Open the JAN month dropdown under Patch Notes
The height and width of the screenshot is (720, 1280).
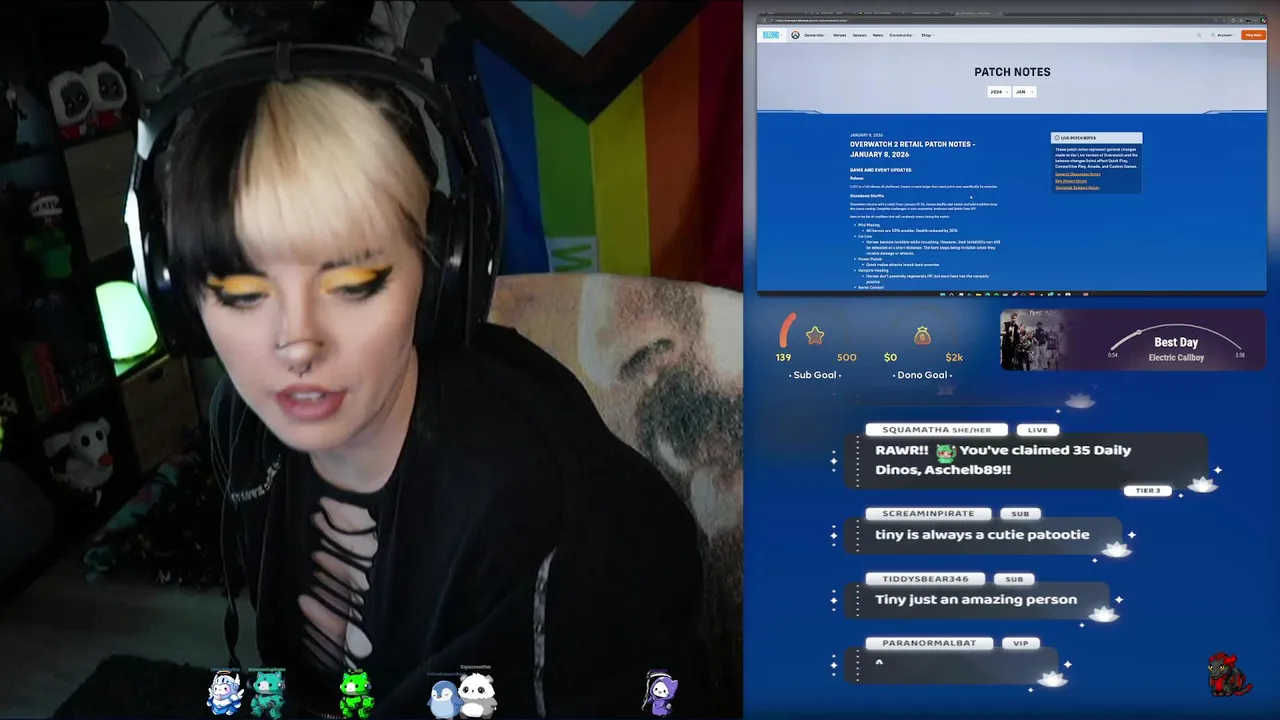point(1024,91)
